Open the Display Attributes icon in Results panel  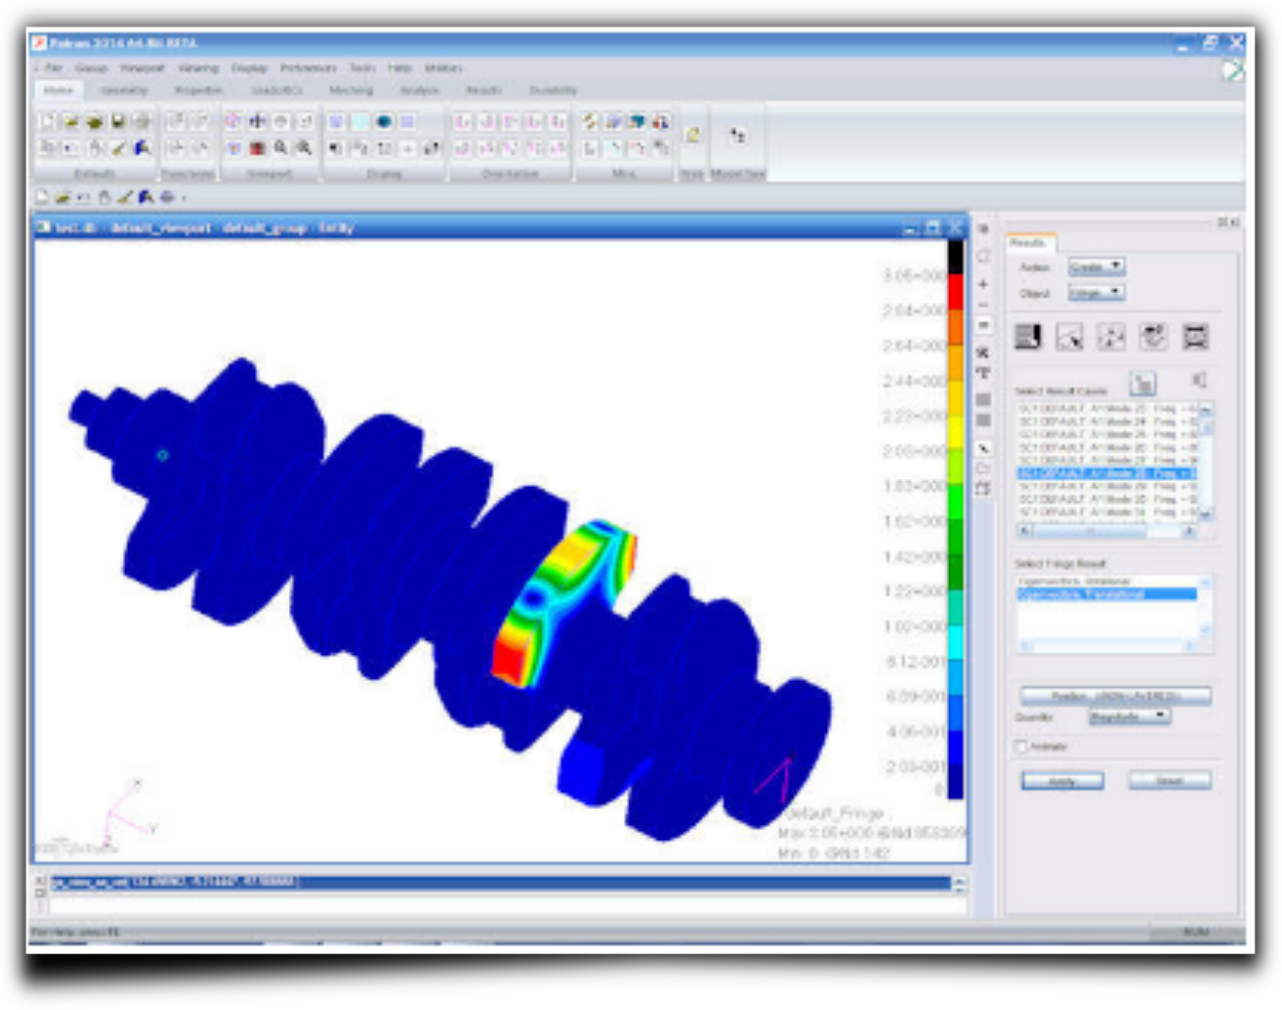1111,337
